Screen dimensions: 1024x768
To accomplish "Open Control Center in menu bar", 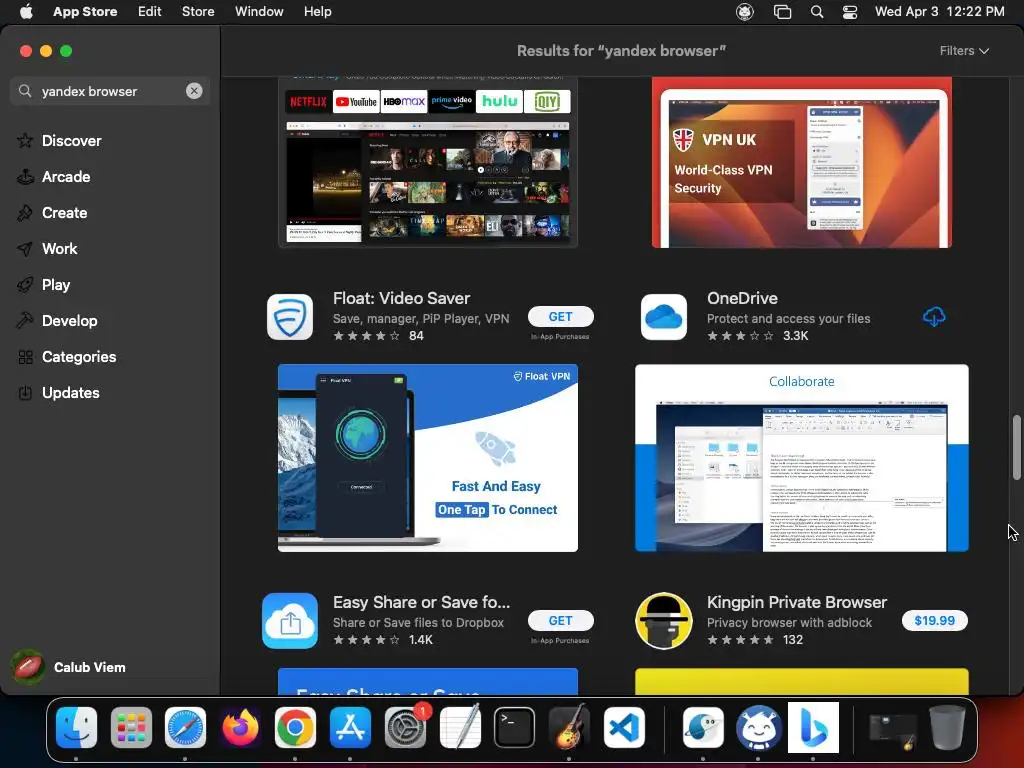I will point(850,12).
